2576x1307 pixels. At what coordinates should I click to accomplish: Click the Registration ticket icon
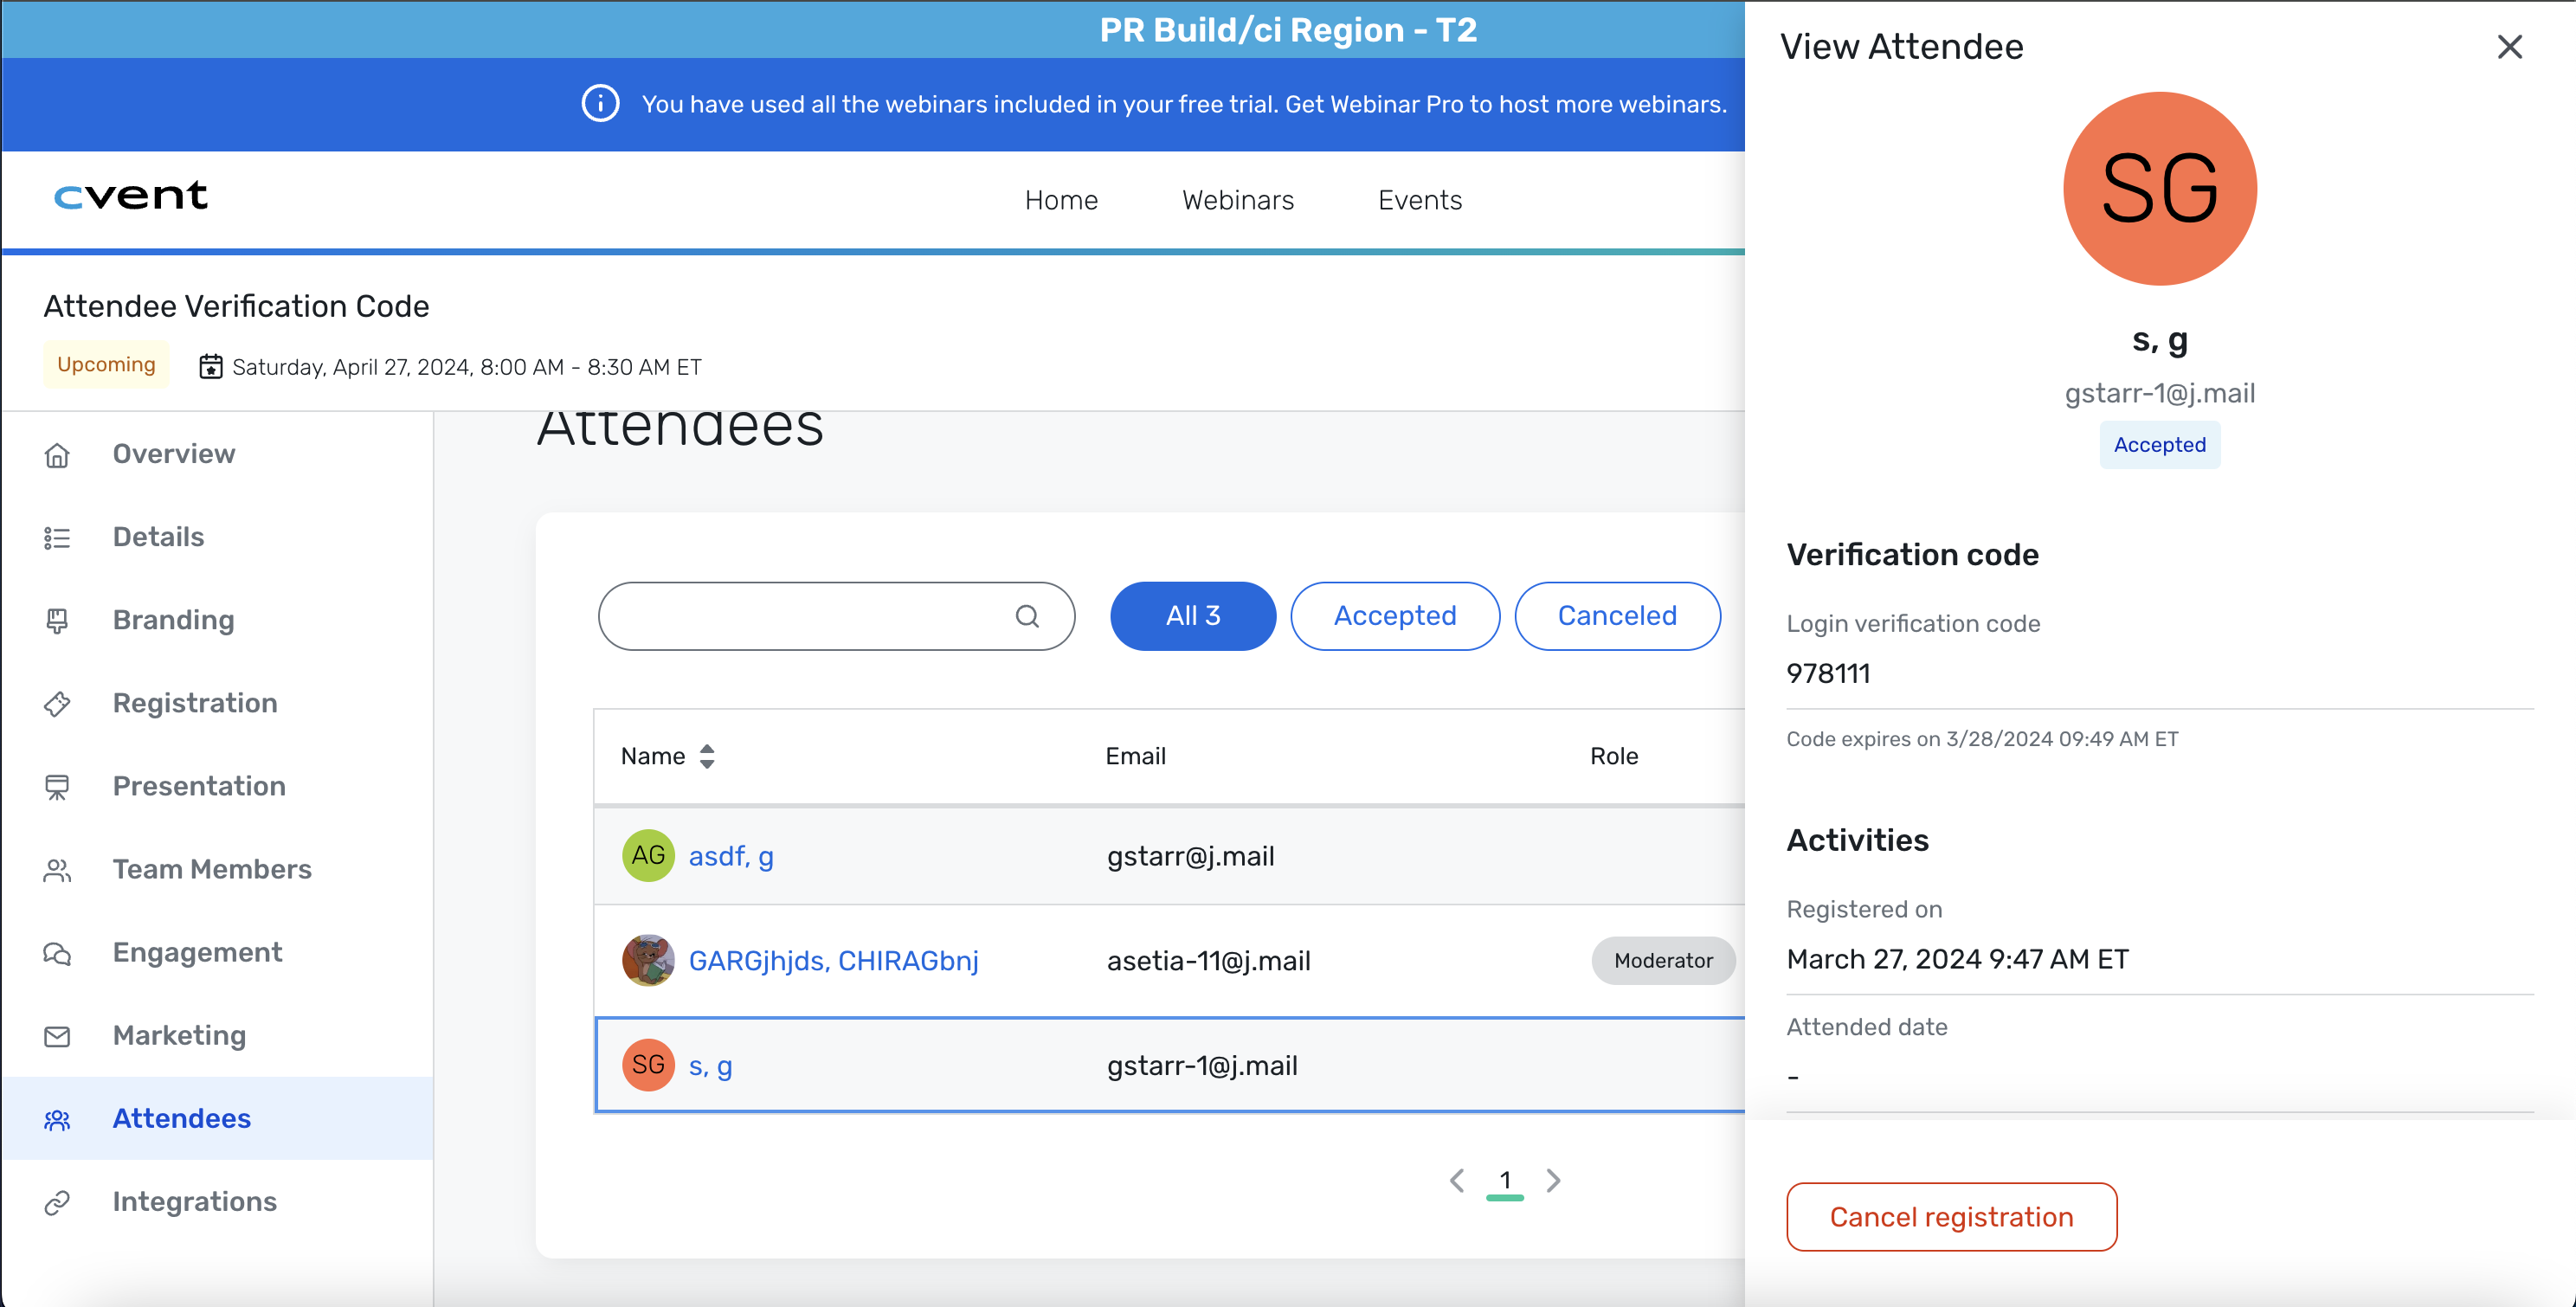[x=57, y=704]
